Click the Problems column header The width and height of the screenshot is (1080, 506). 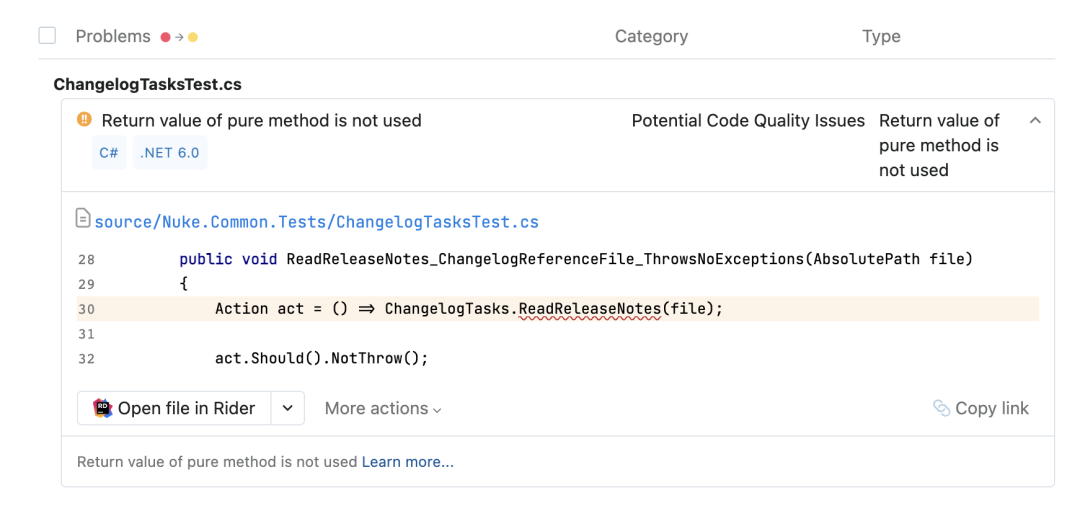coord(113,36)
